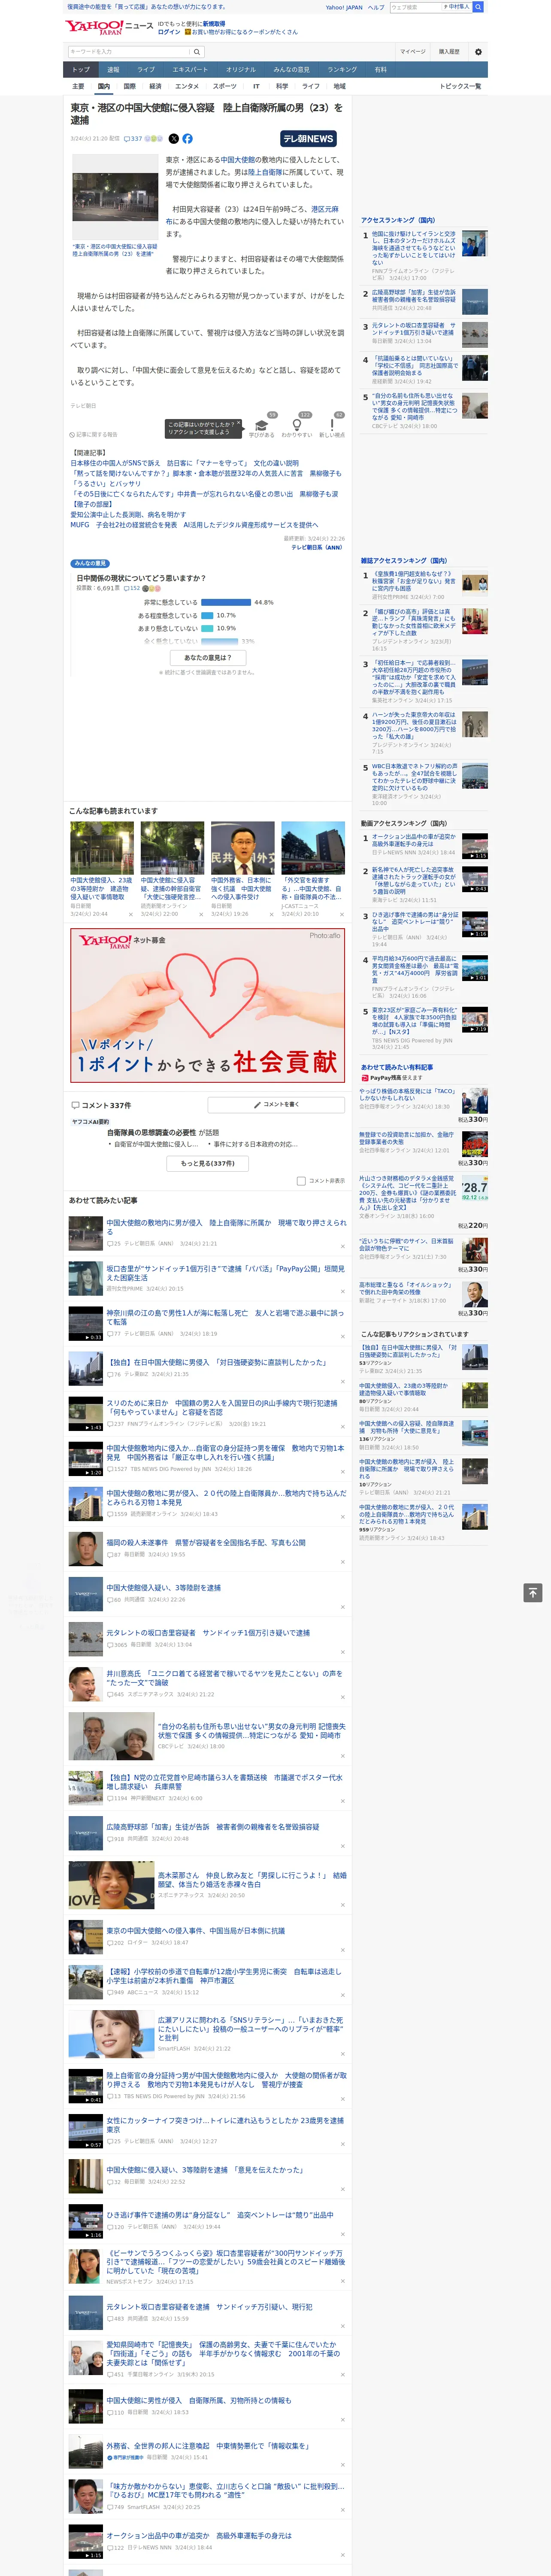Toggle the コメント非表示 checkbox
The height and width of the screenshot is (2576, 551).
(301, 1181)
